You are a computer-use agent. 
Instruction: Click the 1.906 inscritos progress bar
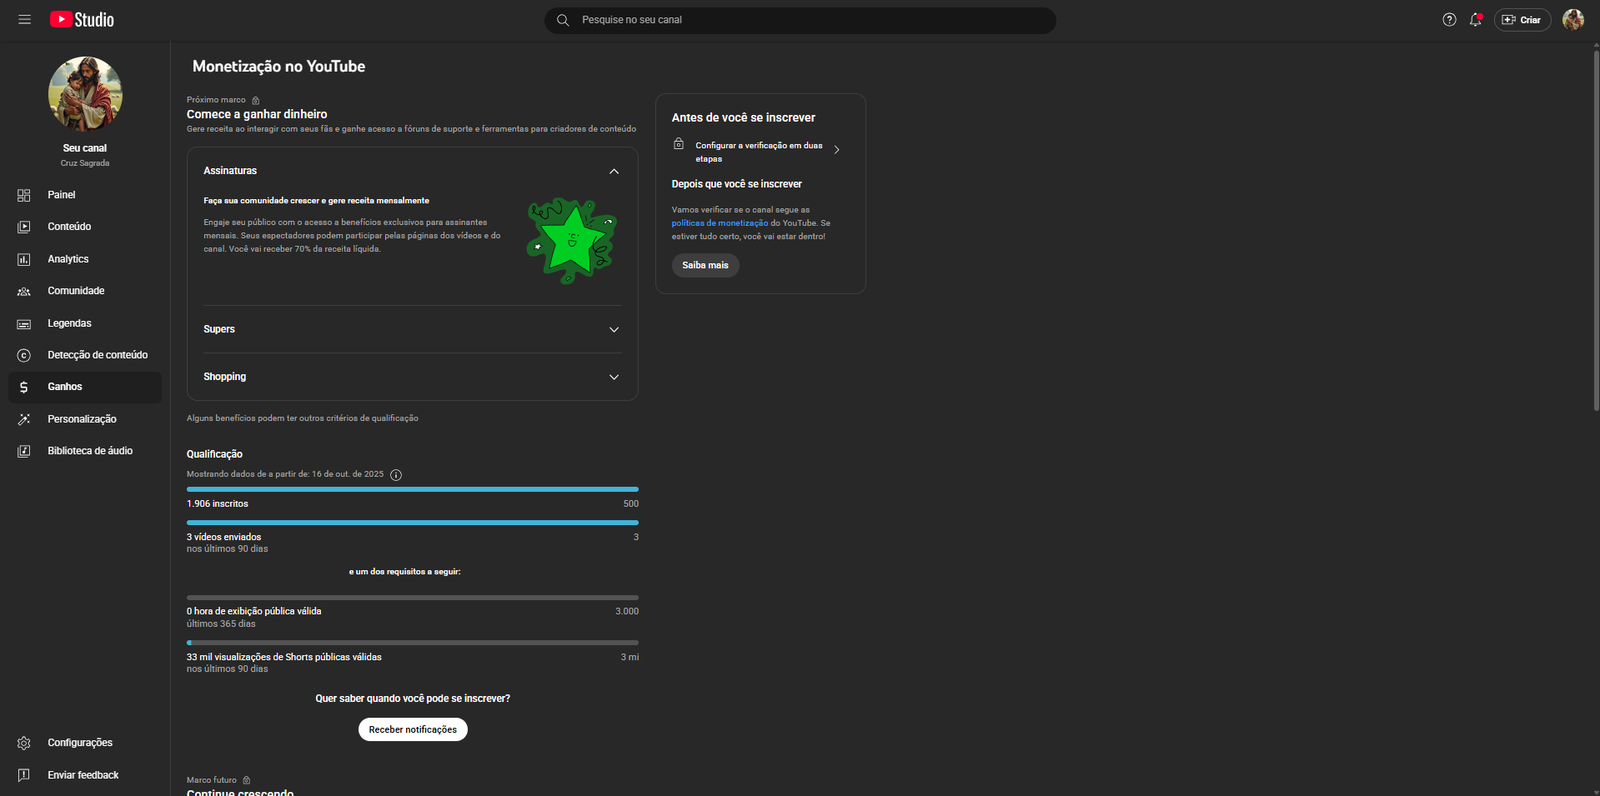[412, 489]
